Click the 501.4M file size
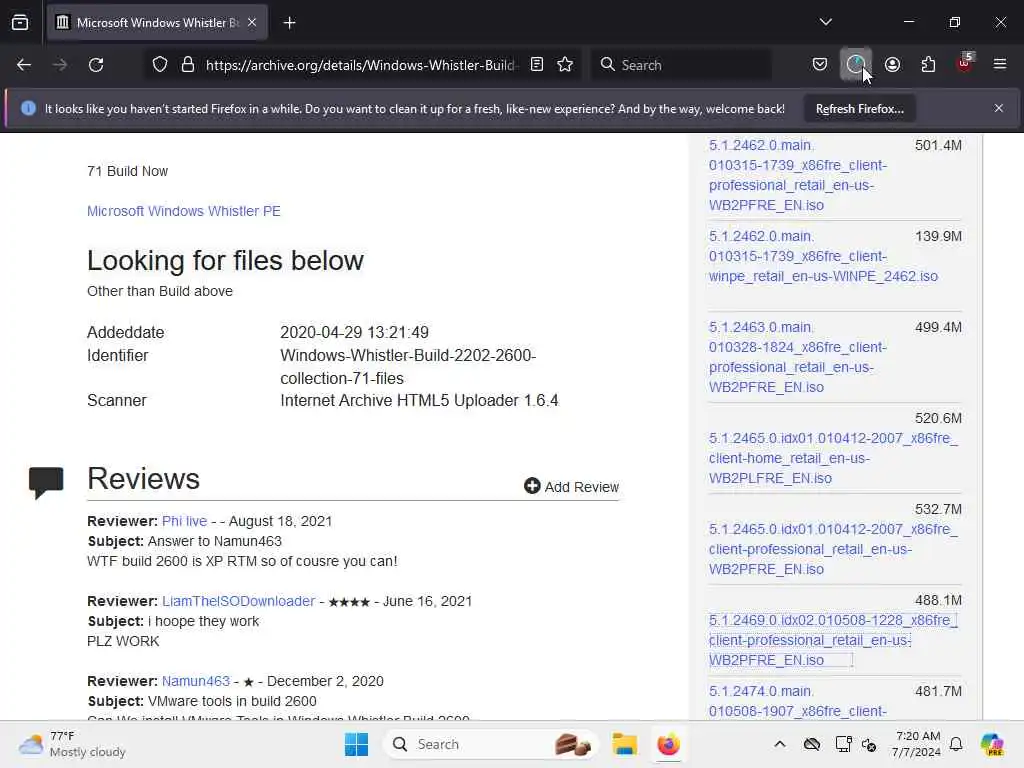This screenshot has height=768, width=1024. point(938,145)
